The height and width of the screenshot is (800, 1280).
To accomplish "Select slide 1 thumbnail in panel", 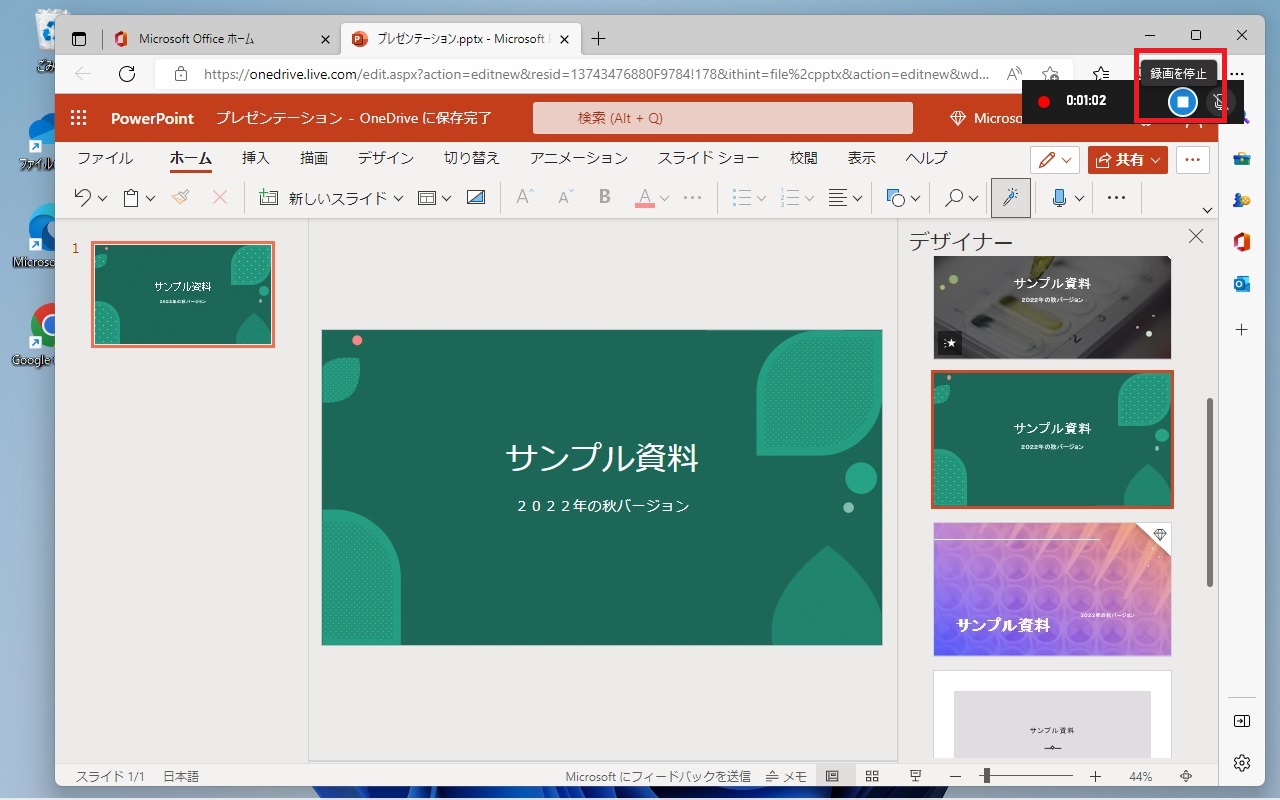I will tap(183, 294).
